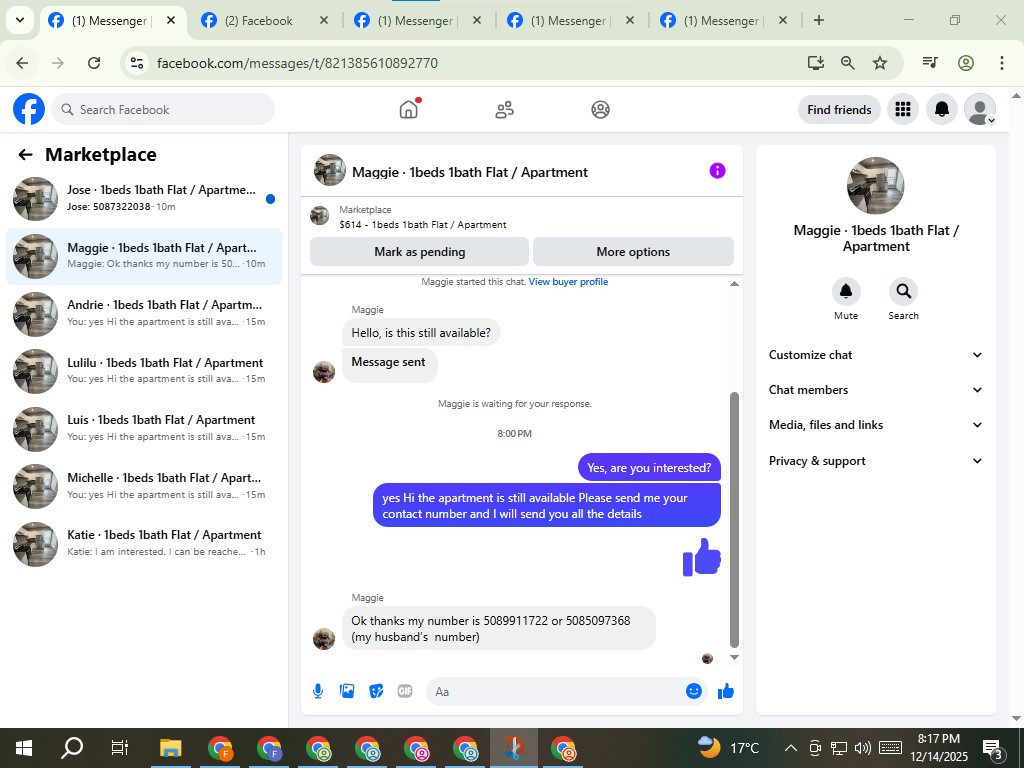Expand Customize chat section
1024x768 pixels.
876,355
